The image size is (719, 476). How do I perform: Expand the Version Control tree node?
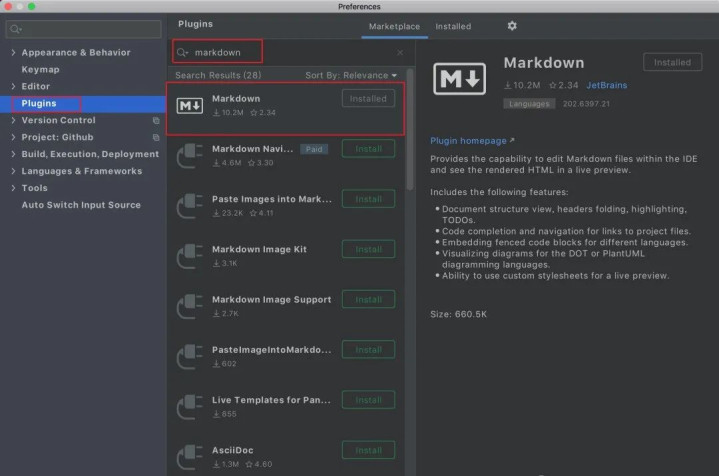[x=12, y=120]
